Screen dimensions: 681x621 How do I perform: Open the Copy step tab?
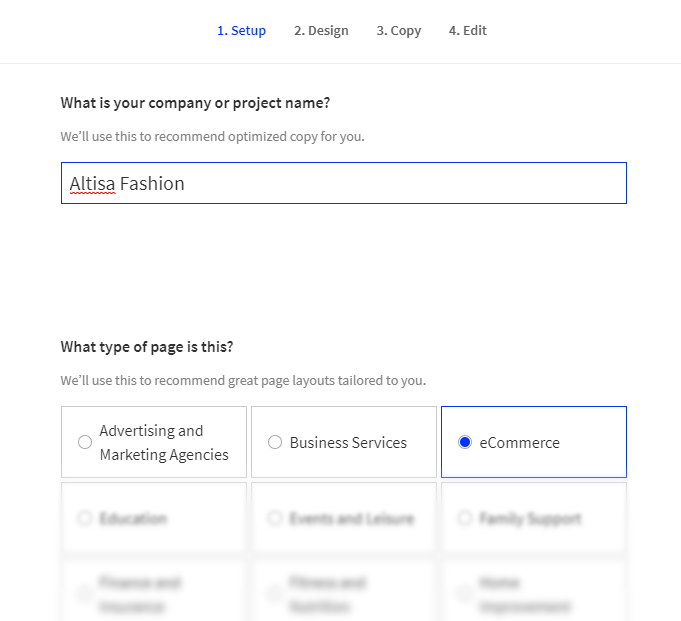click(x=398, y=31)
